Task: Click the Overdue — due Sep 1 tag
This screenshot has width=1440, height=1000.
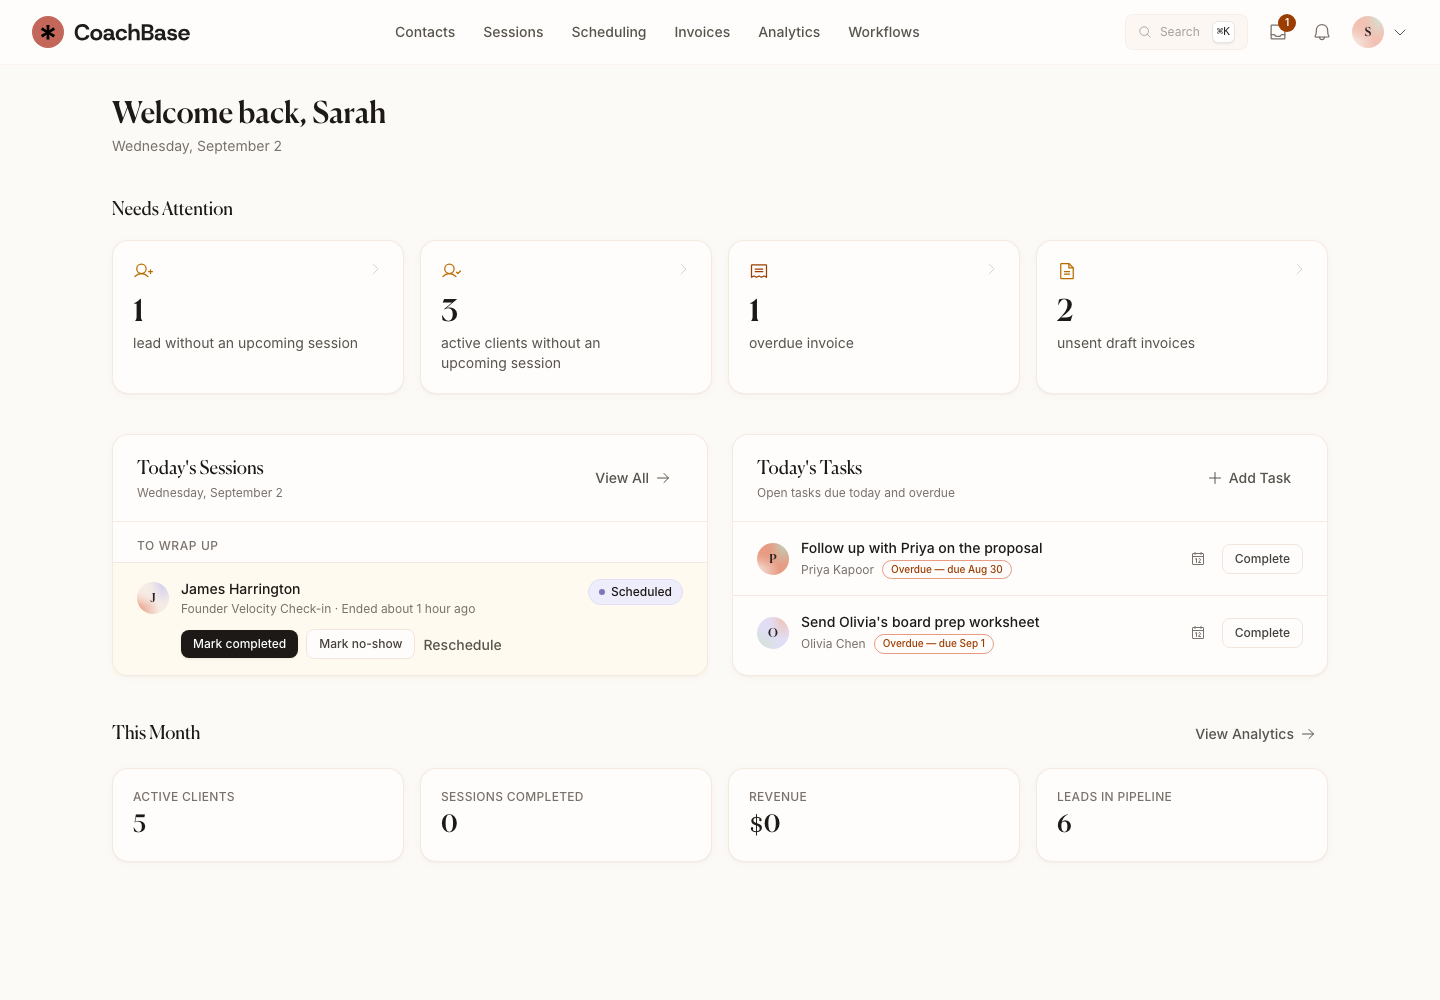Action: click(x=934, y=644)
